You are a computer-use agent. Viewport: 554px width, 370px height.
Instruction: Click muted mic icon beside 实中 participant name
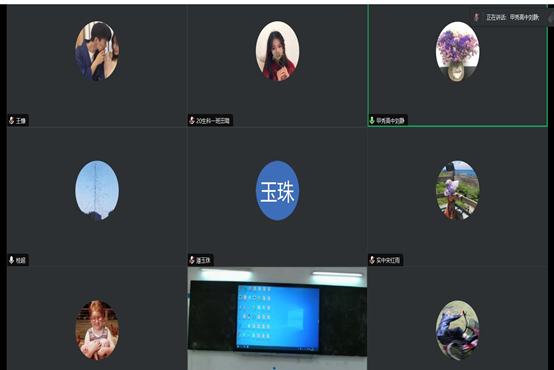point(372,260)
